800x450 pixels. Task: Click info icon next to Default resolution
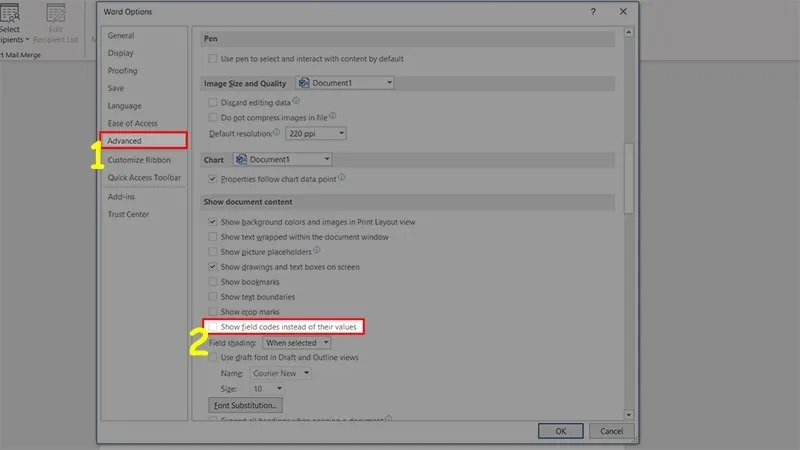pos(276,132)
